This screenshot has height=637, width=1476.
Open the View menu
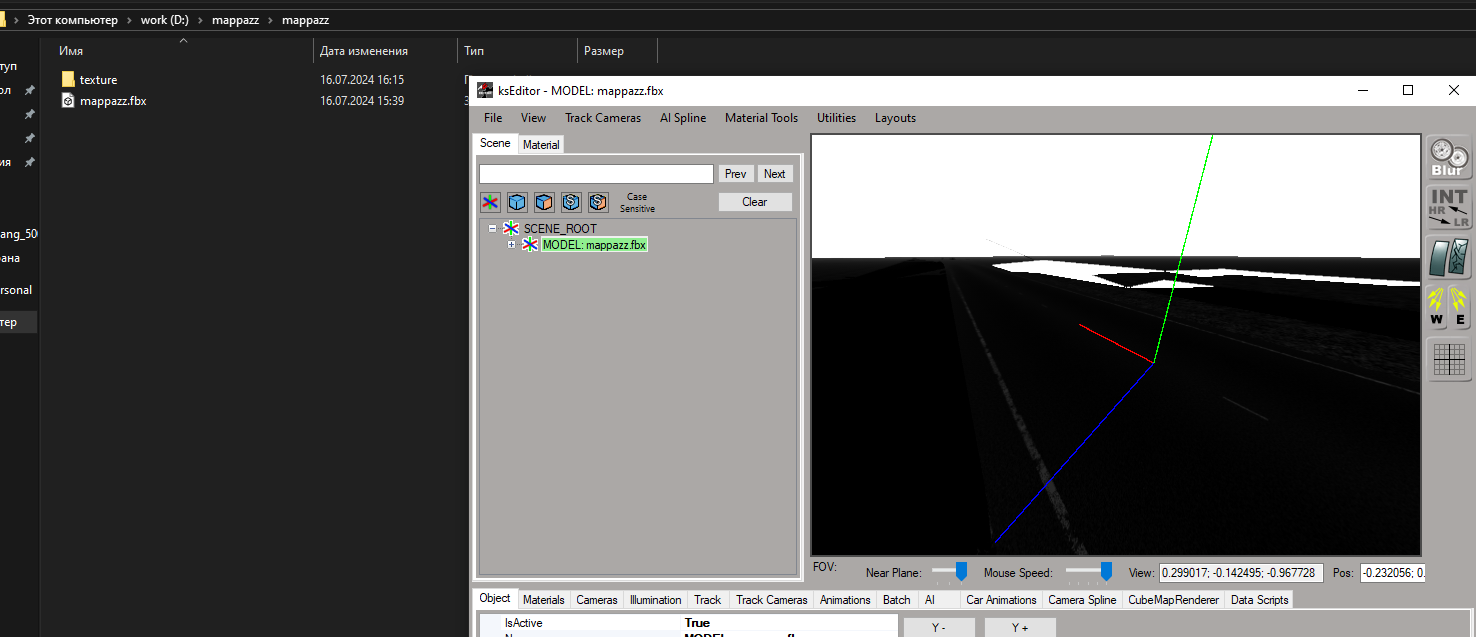[x=534, y=118]
